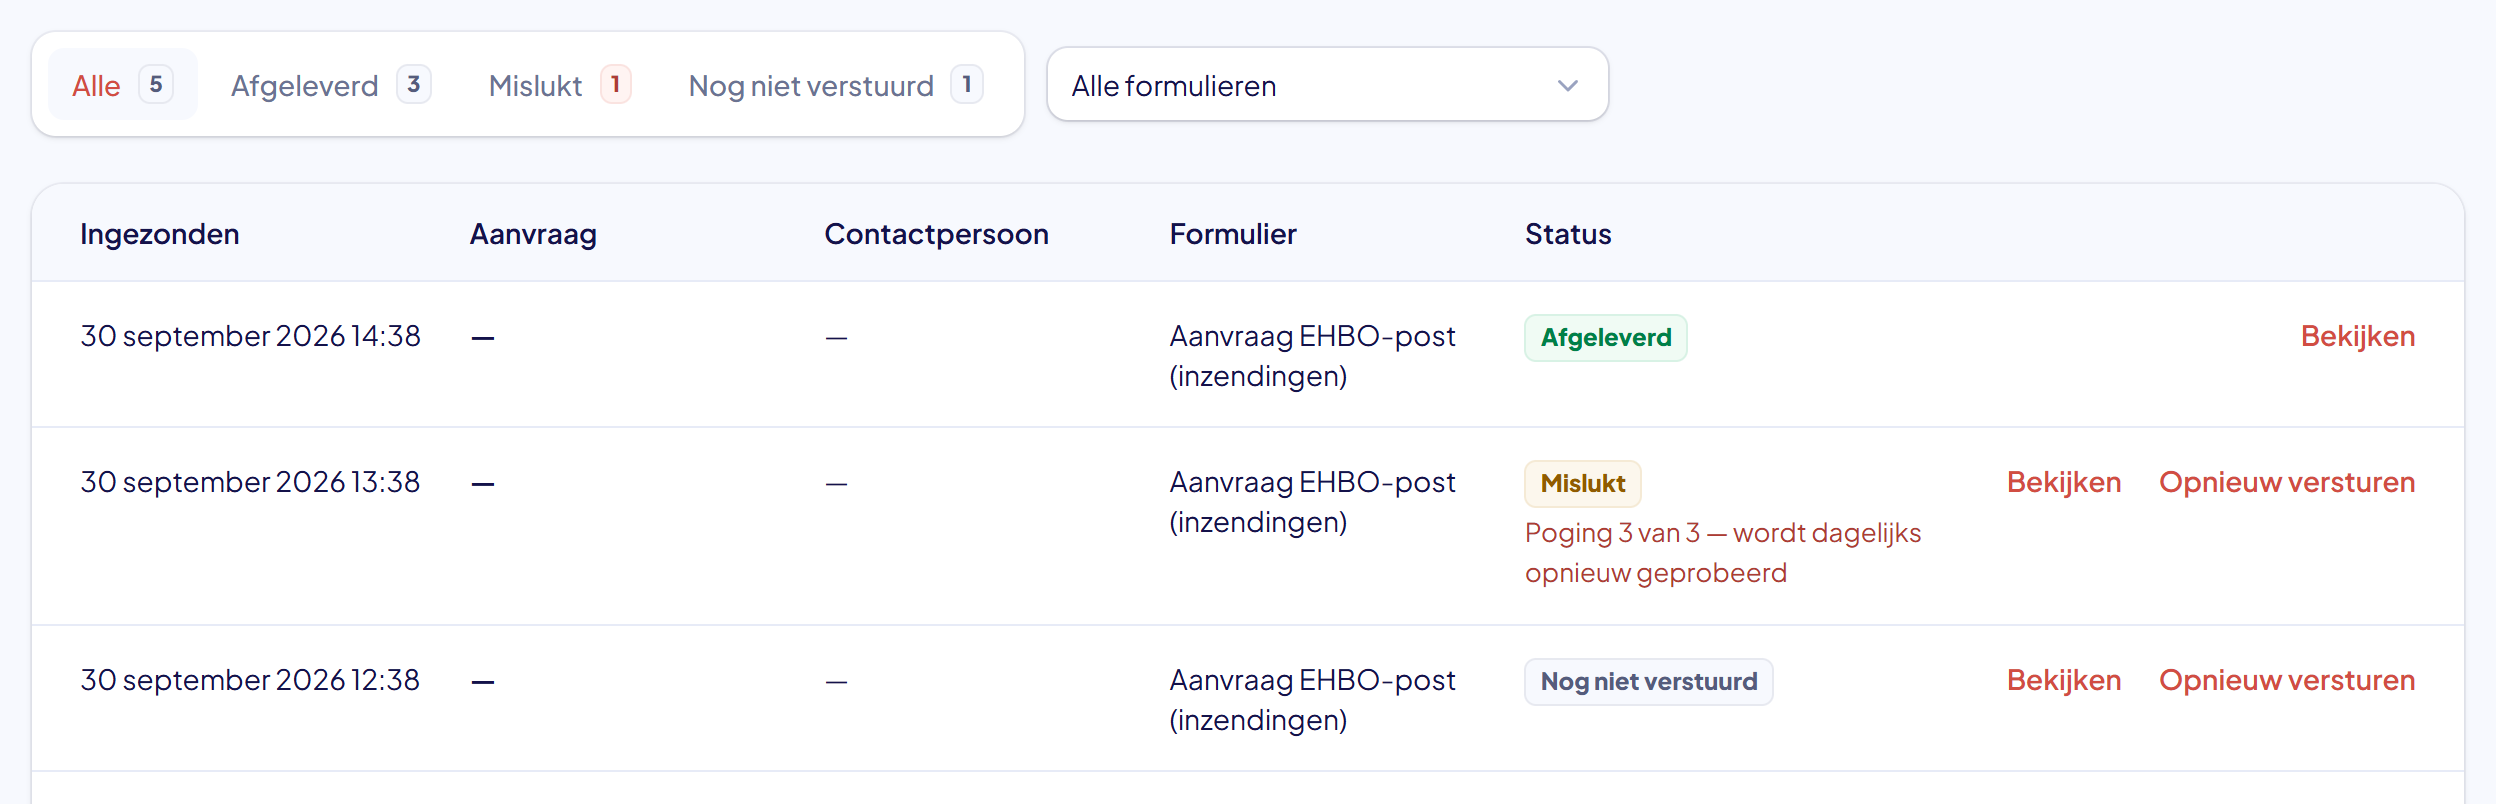Click the Ingezonden column header
Image resolution: width=2496 pixels, height=804 pixels.
pyautogui.click(x=160, y=234)
